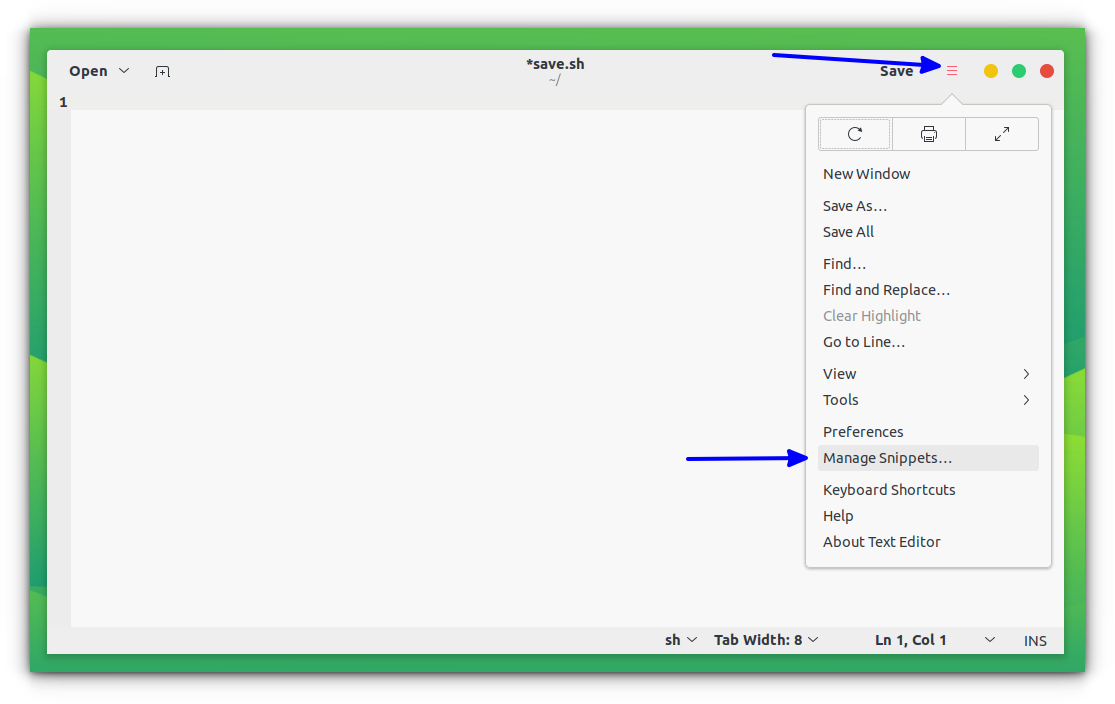Open Keyboard Shortcuts
The width and height of the screenshot is (1115, 704).
(889, 489)
